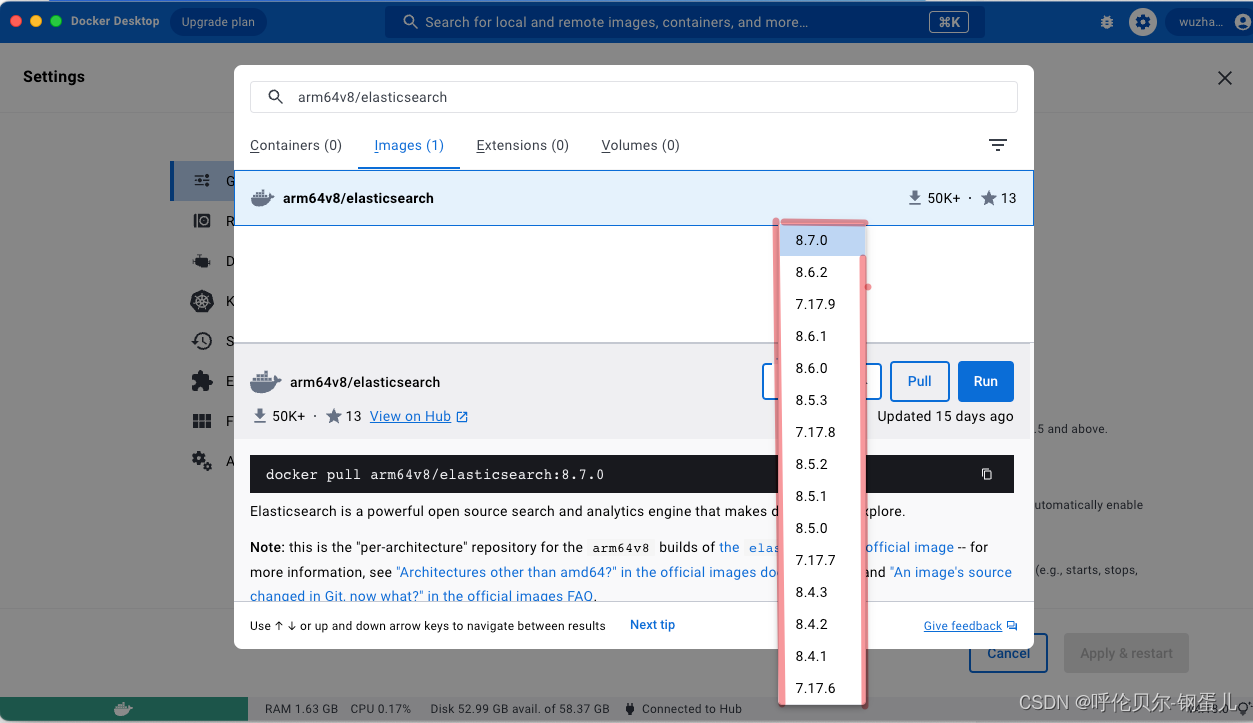Open Resources sidebar icon in Settings
Image resolution: width=1253 pixels, height=723 pixels.
pos(202,221)
